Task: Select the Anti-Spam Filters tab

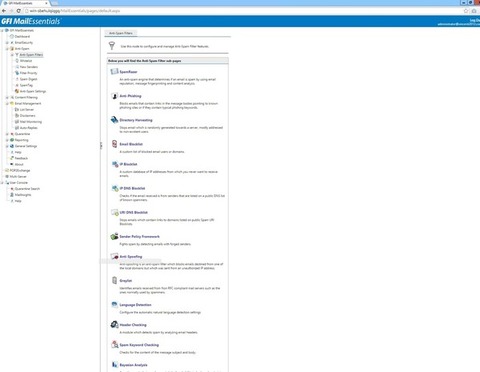Action: coord(121,33)
